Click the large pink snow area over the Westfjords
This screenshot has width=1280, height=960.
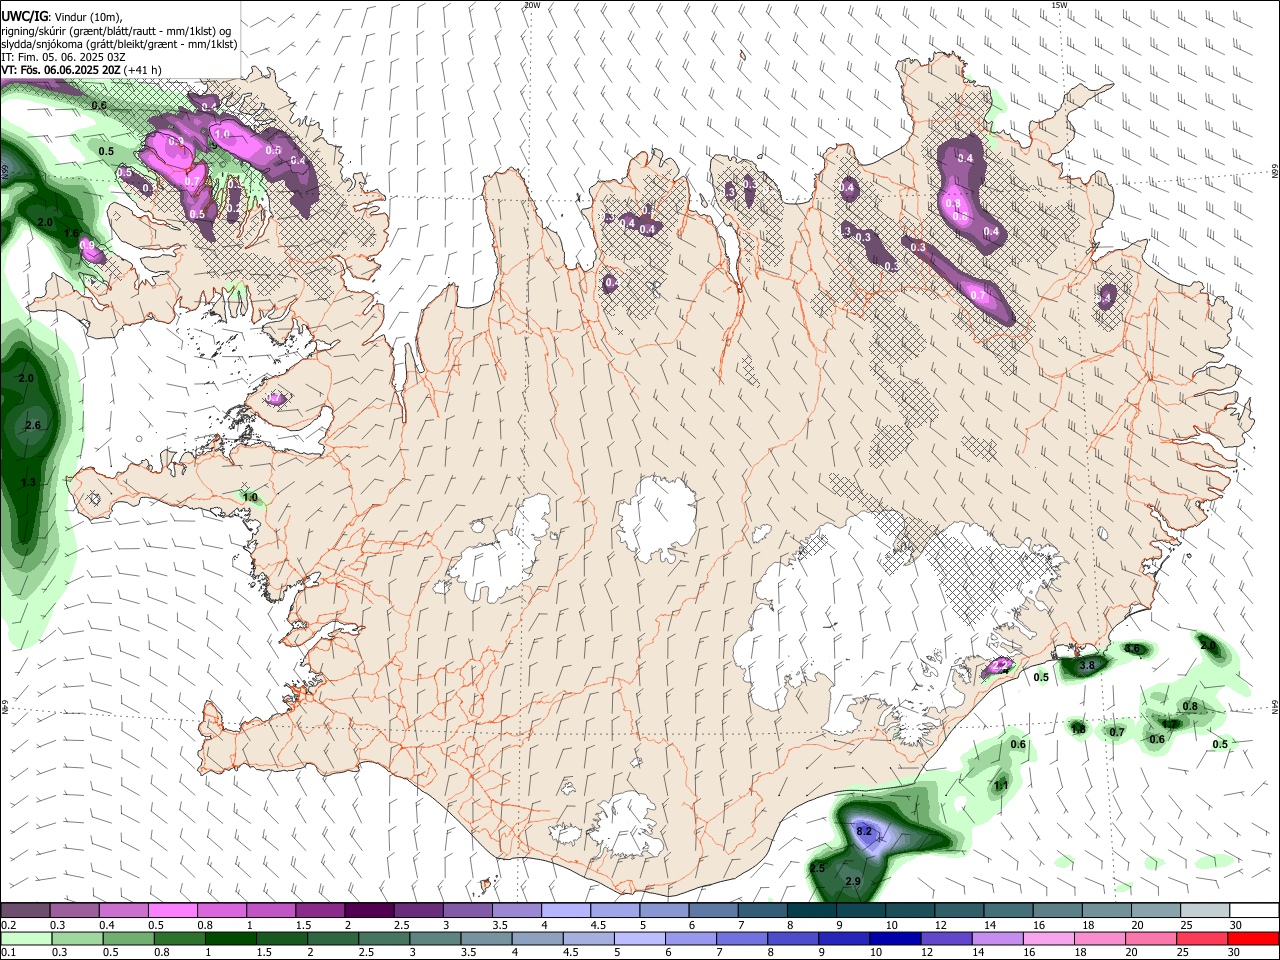(x=172, y=152)
